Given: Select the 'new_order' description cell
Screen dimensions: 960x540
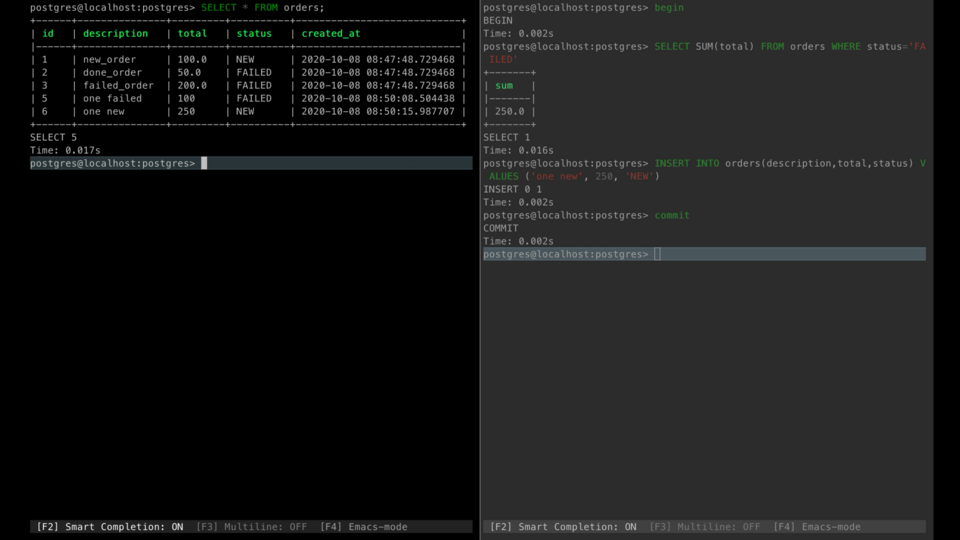Looking at the screenshot, I should point(110,59).
